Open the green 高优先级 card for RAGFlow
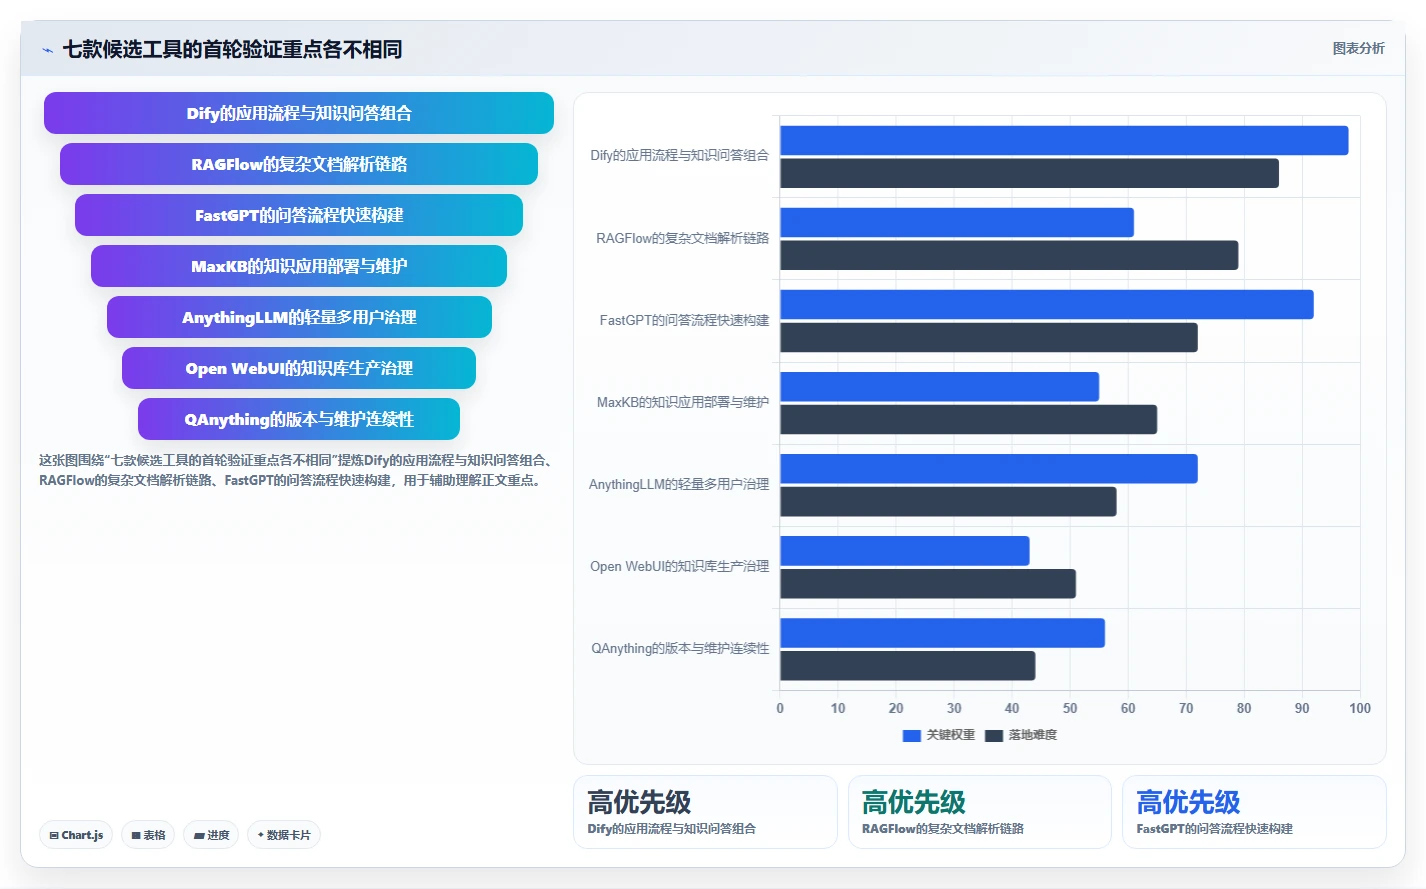 click(980, 812)
